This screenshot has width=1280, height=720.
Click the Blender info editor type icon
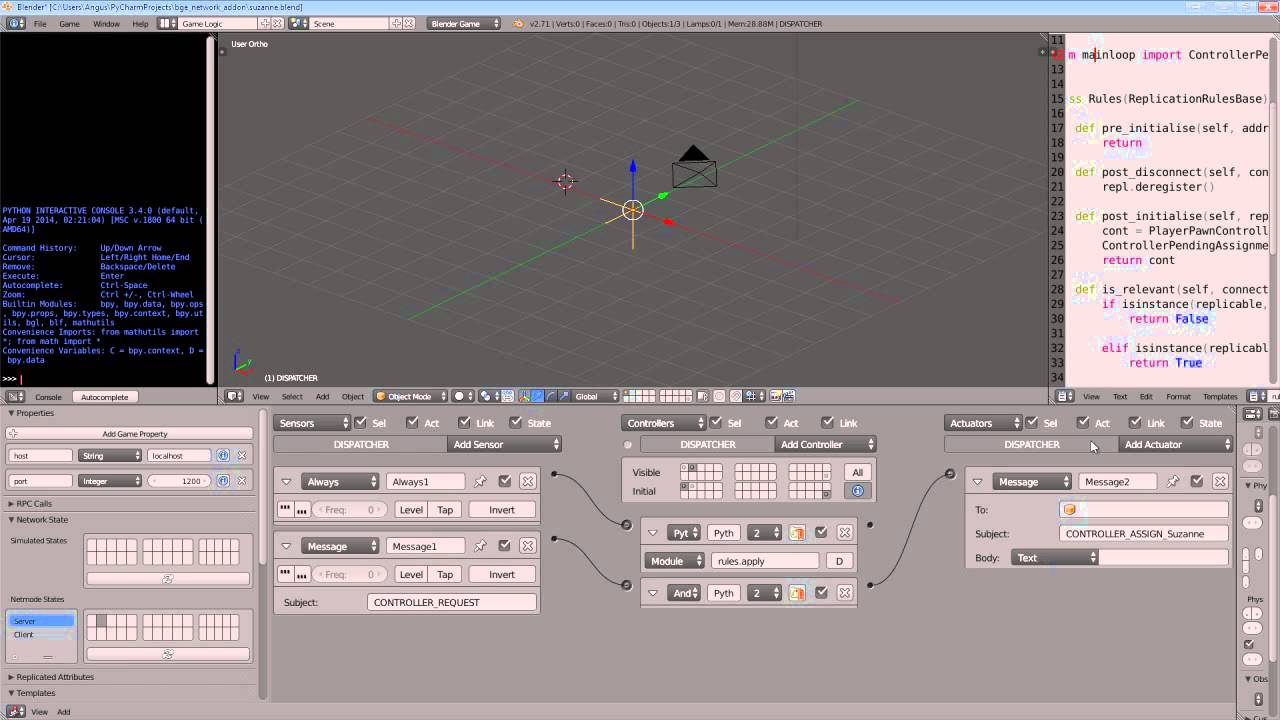pos(14,23)
